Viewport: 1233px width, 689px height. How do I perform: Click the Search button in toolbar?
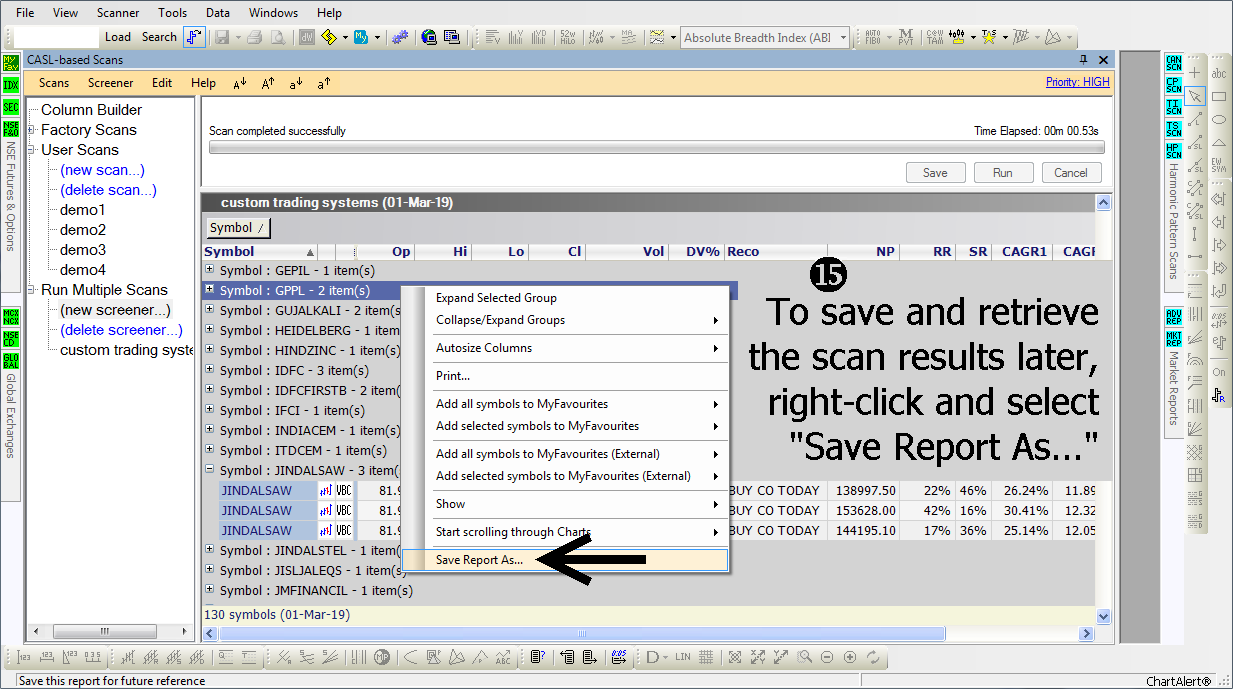coord(159,37)
